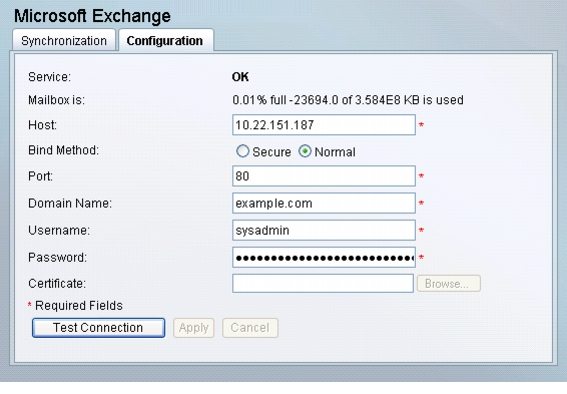
Task: Click the 'Host:' label
Action: click(x=43, y=125)
